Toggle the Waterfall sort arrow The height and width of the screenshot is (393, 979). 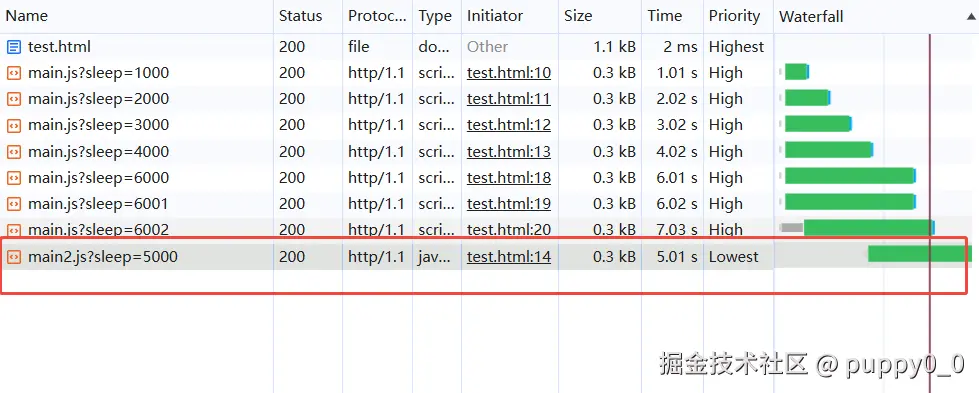tap(970, 17)
